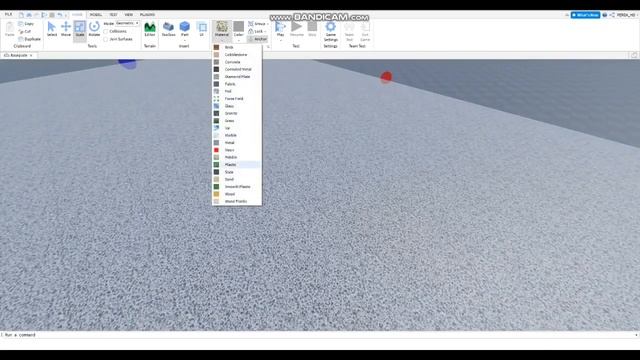Expand the Lock dropdown arrow
640x360 pixels.
click(x=265, y=31)
